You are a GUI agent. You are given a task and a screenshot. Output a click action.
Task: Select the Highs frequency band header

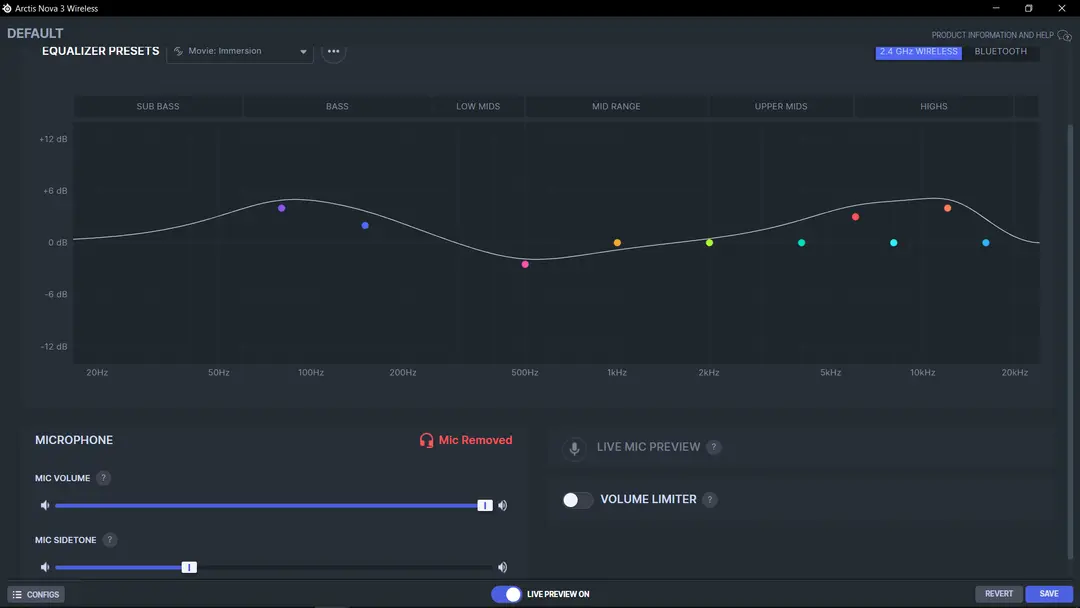point(934,106)
